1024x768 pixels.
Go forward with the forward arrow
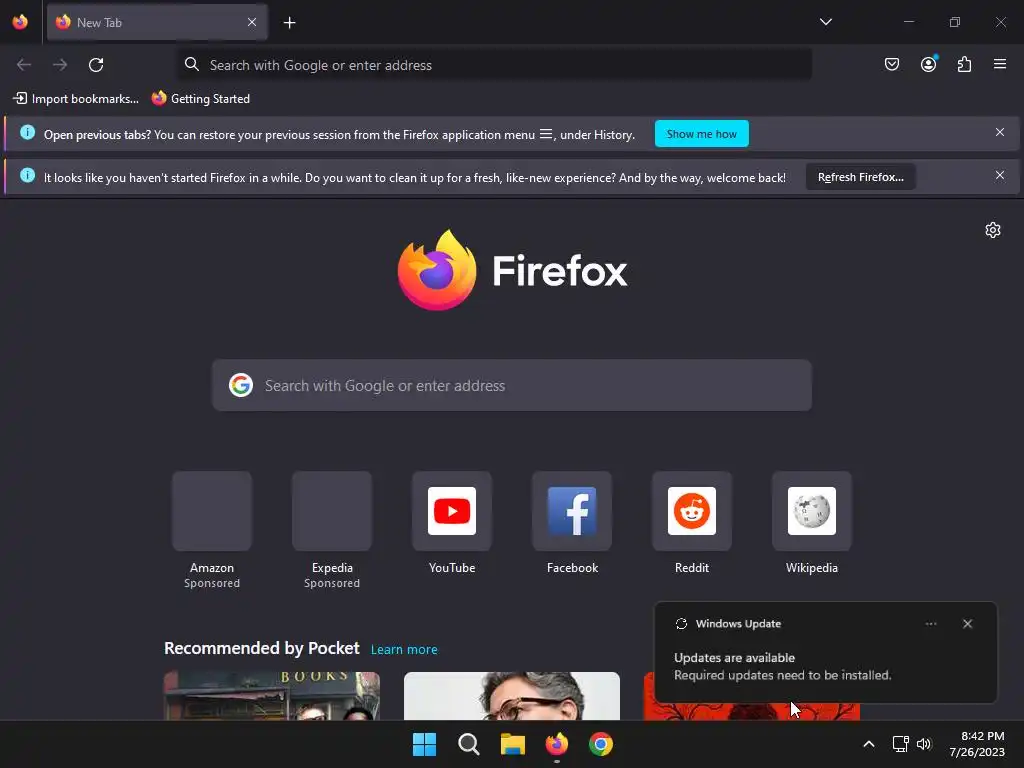coord(60,65)
